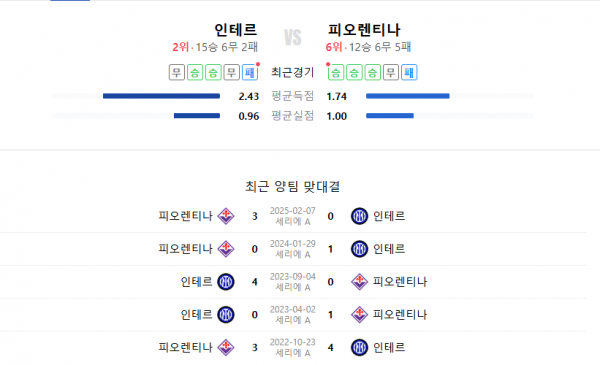Click Fiorentina crest in the 2023-09-04 match row
600x365 pixels.
click(x=359, y=282)
